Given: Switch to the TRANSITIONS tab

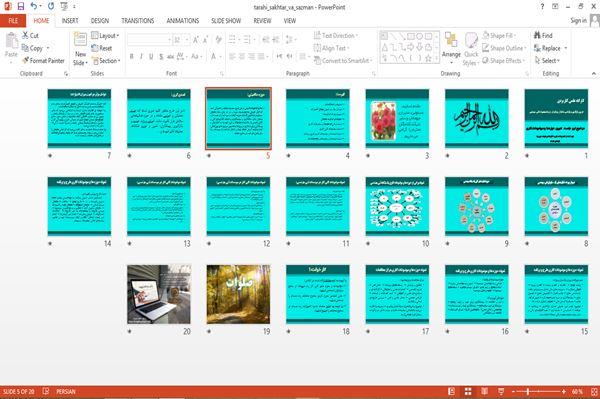Looking at the screenshot, I should click(x=138, y=21).
